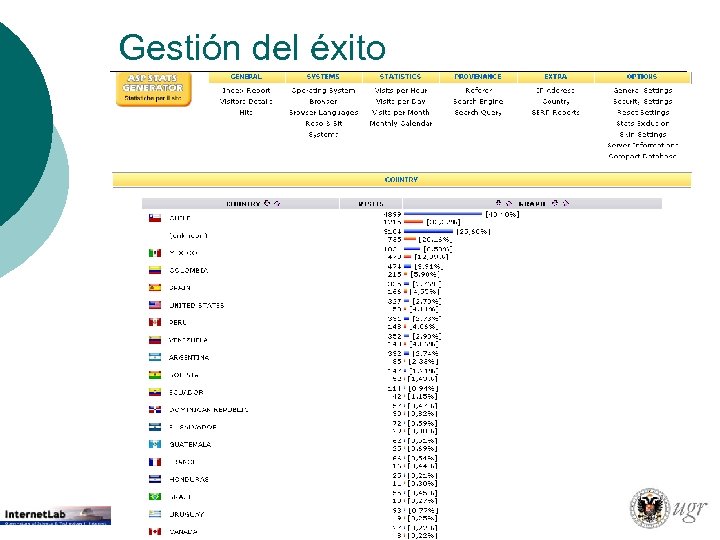Click the Colombia flag icon
The height and width of the screenshot is (540, 720).
click(x=155, y=270)
